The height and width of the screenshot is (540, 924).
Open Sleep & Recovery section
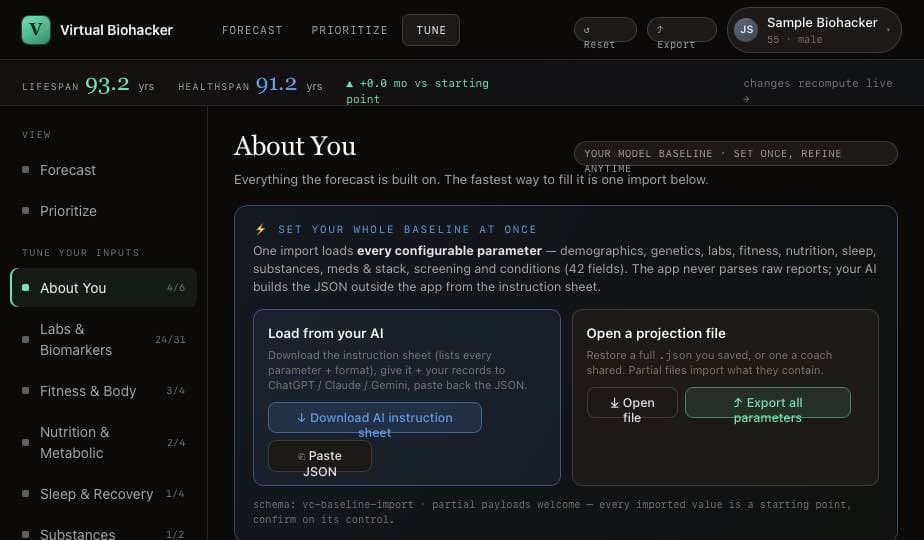coord(103,494)
